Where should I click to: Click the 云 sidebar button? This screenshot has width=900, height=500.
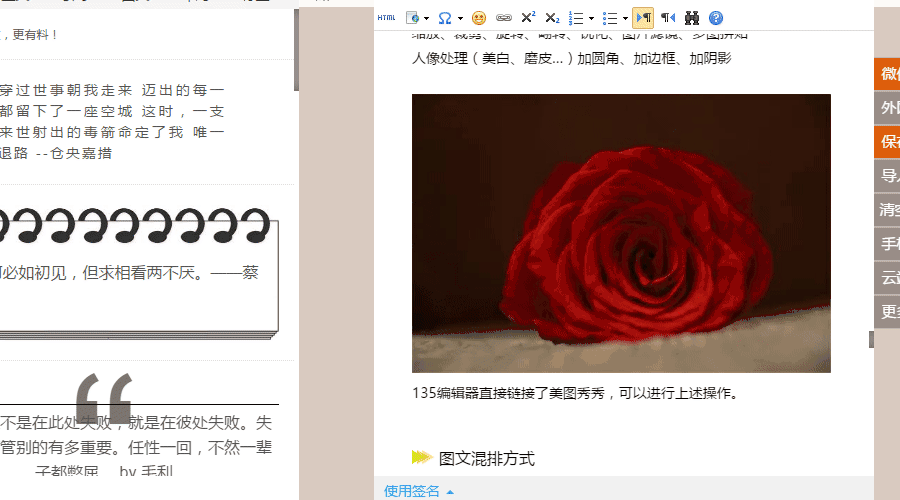click(x=887, y=278)
